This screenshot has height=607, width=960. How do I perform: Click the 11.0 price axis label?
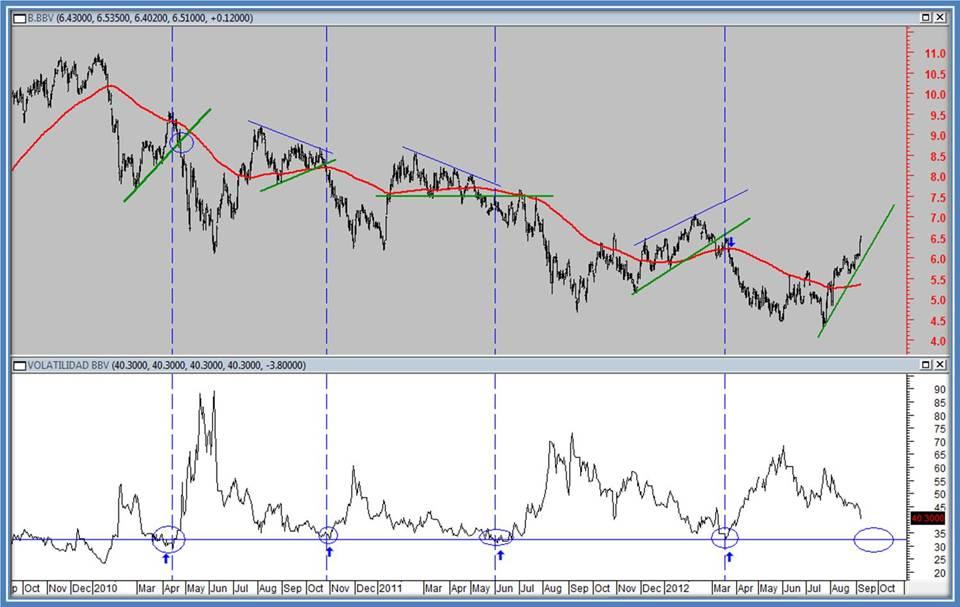pos(935,54)
